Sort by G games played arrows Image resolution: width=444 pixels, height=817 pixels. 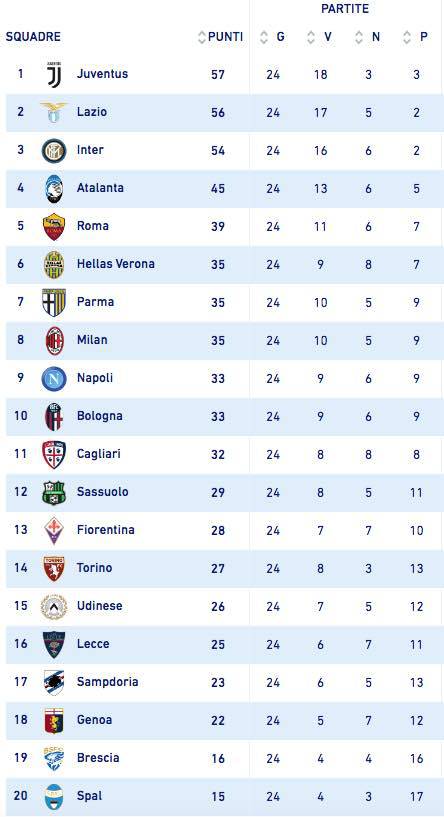264,37
